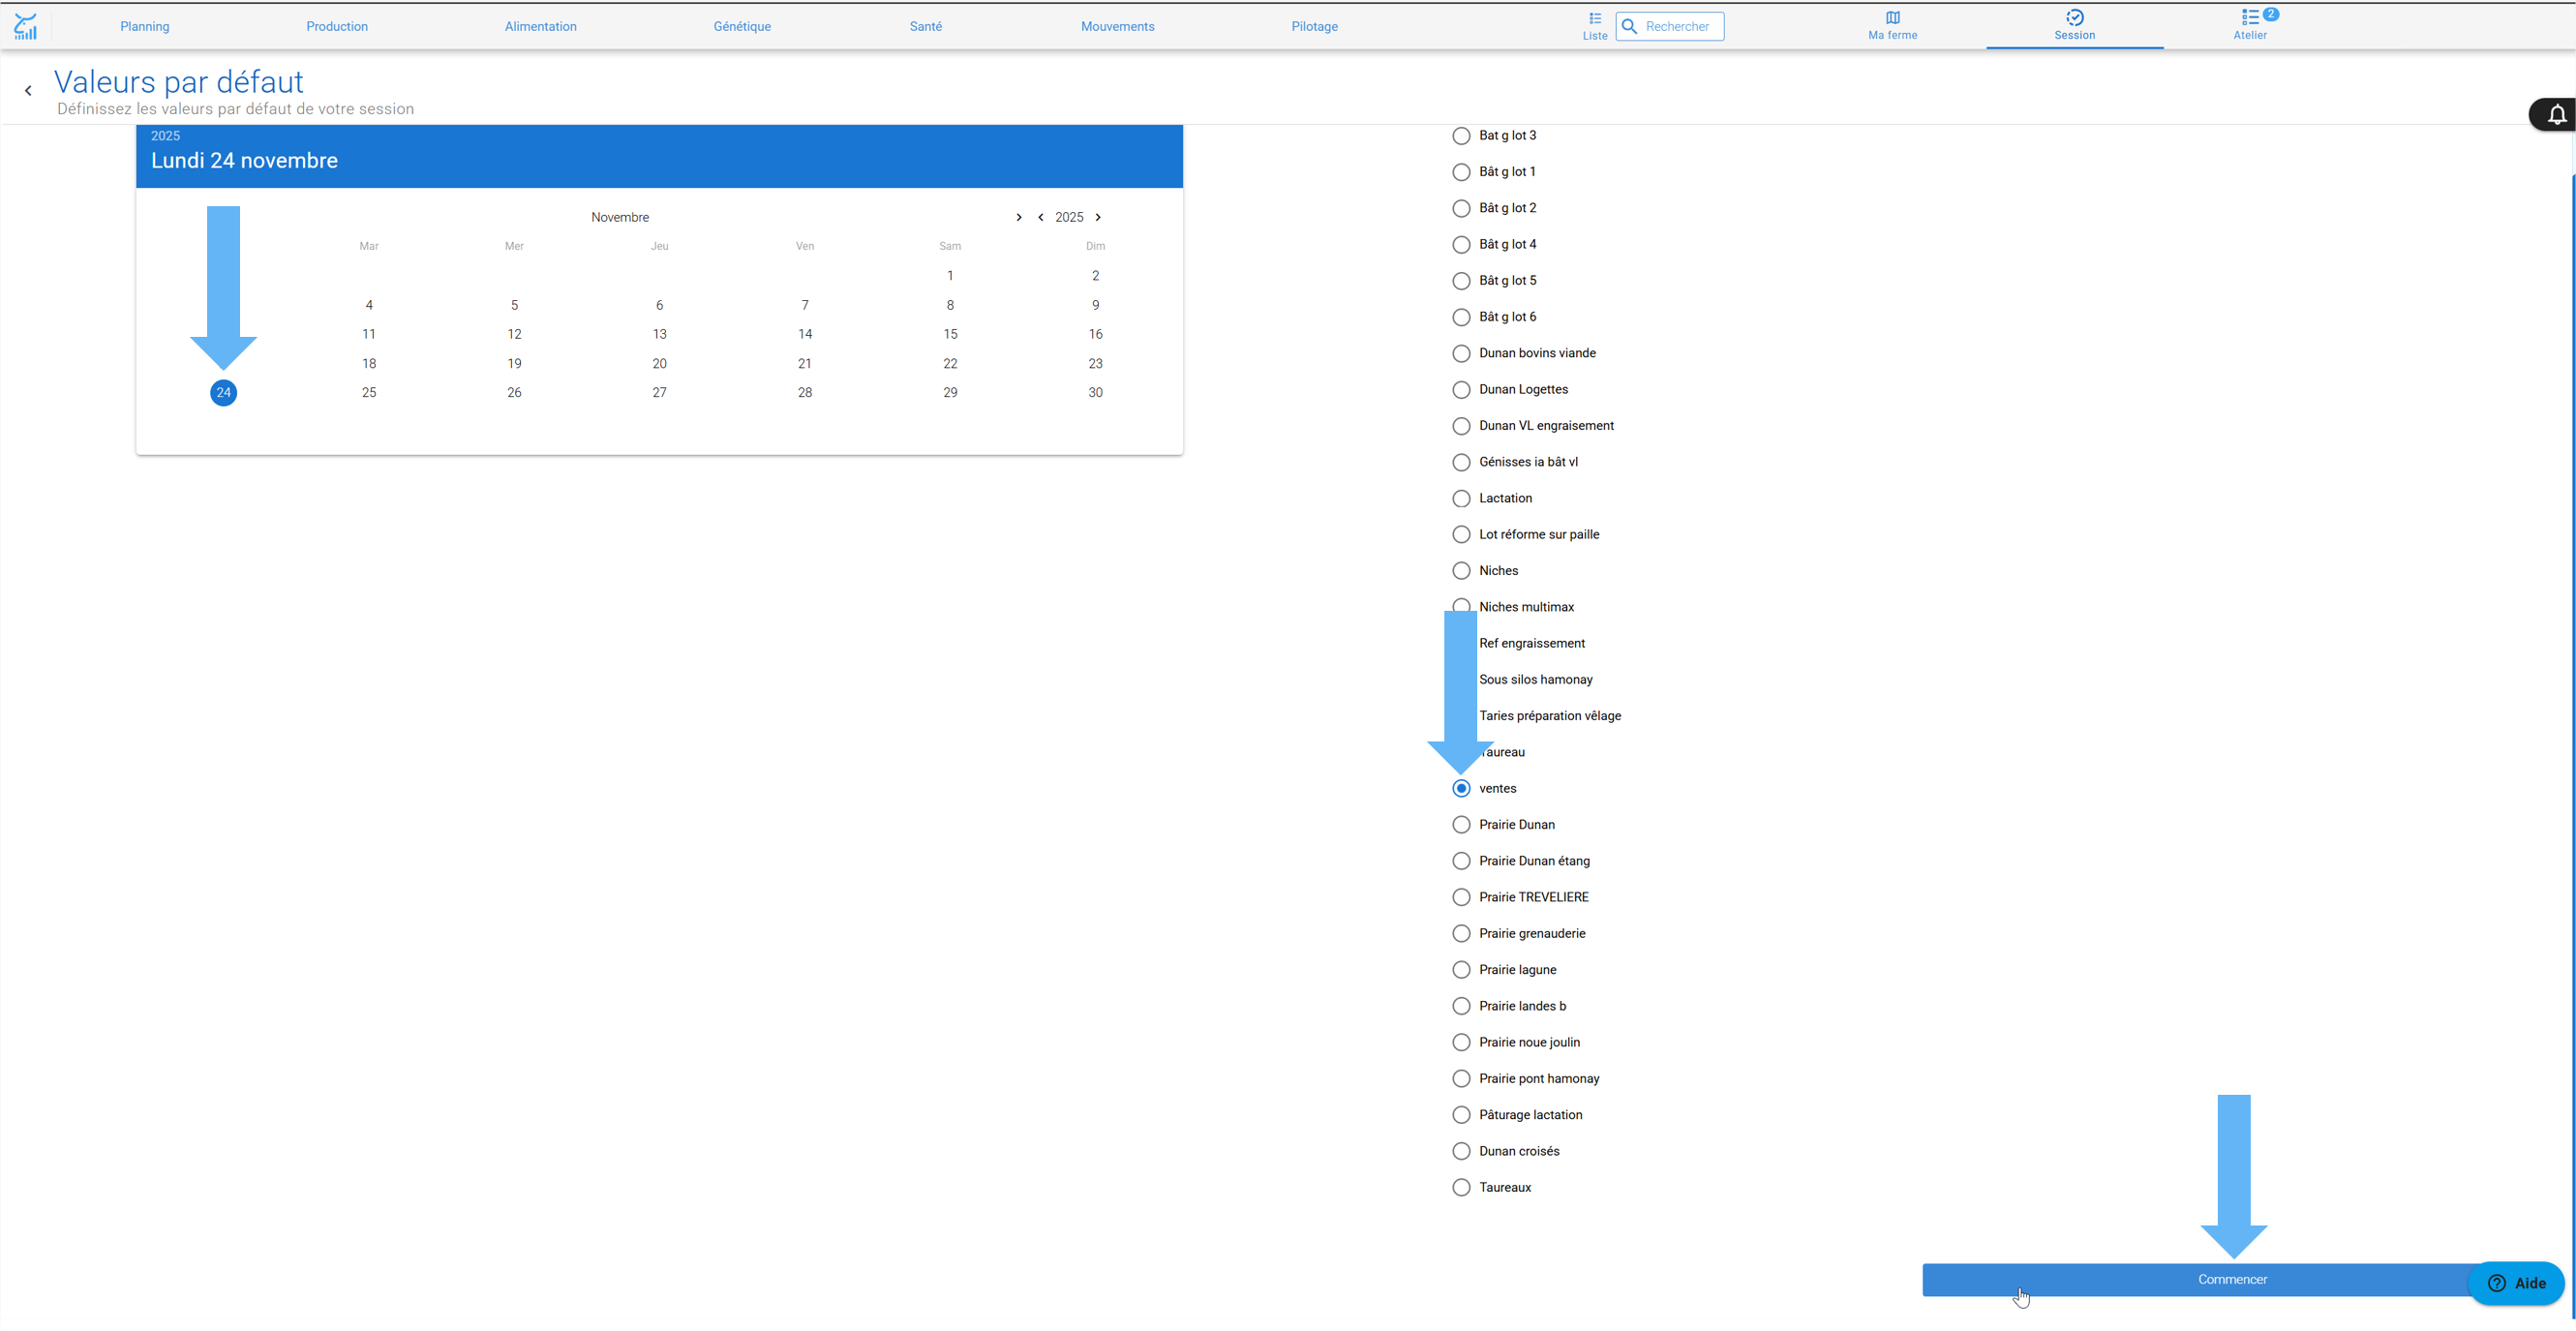Click the 2025 year label in header
The image size is (2576, 1331).
click(166, 136)
